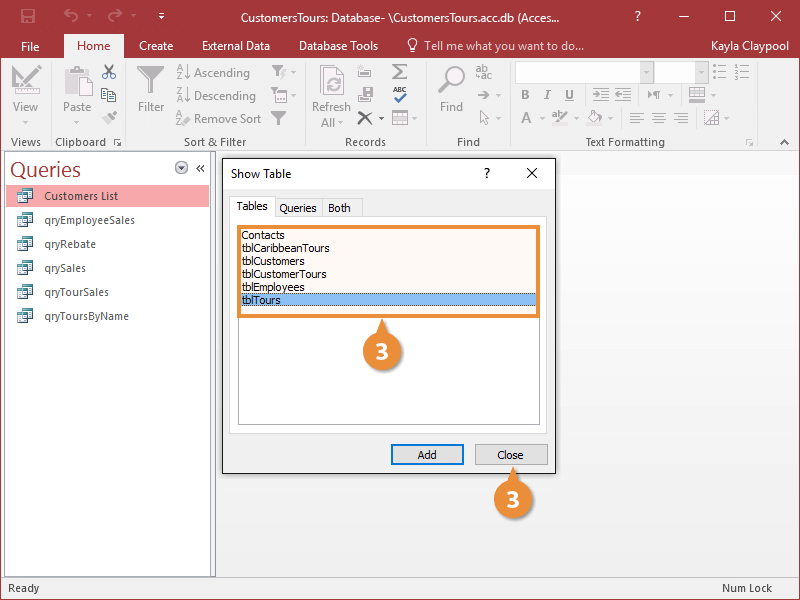The image size is (800, 600).
Task: Open the File menu
Action: tap(30, 46)
